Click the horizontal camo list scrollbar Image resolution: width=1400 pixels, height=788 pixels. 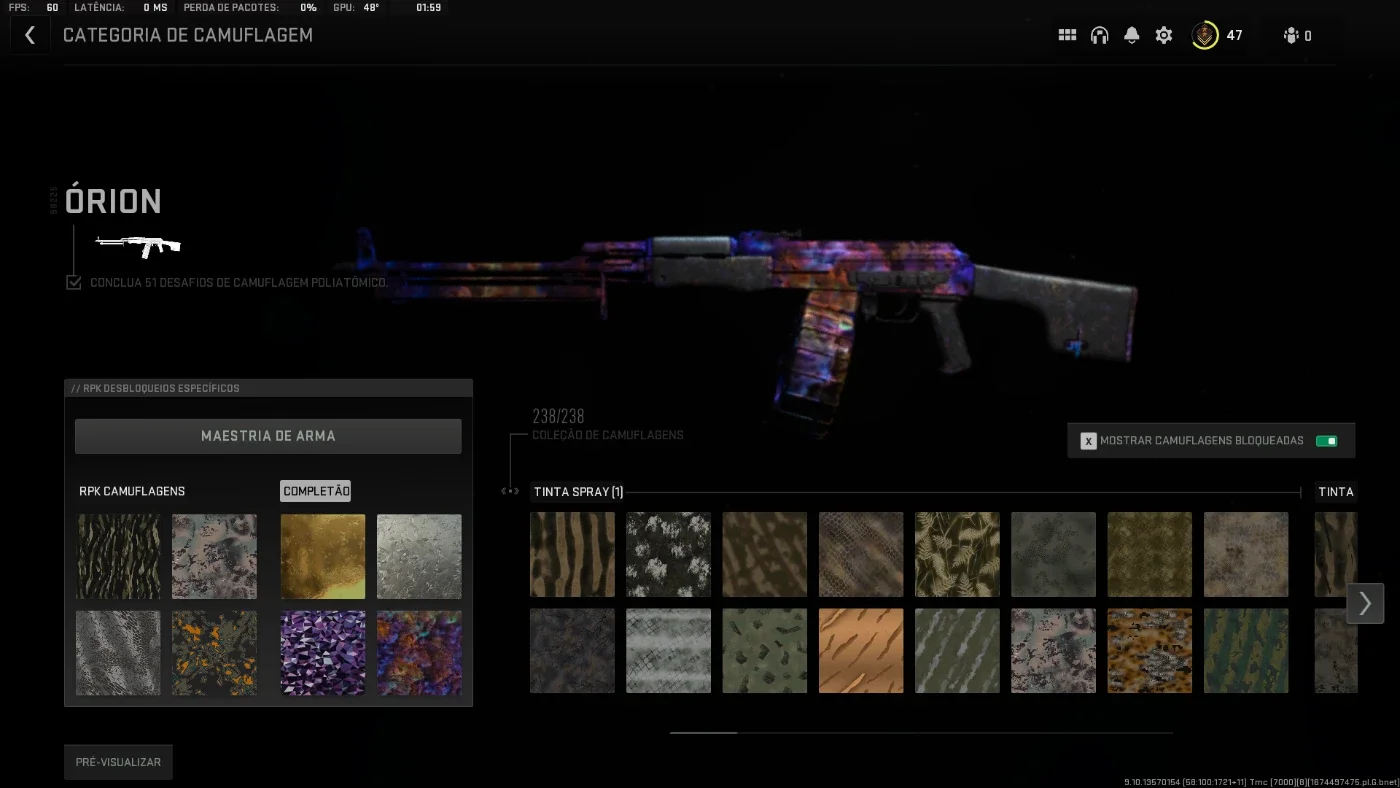coord(921,733)
